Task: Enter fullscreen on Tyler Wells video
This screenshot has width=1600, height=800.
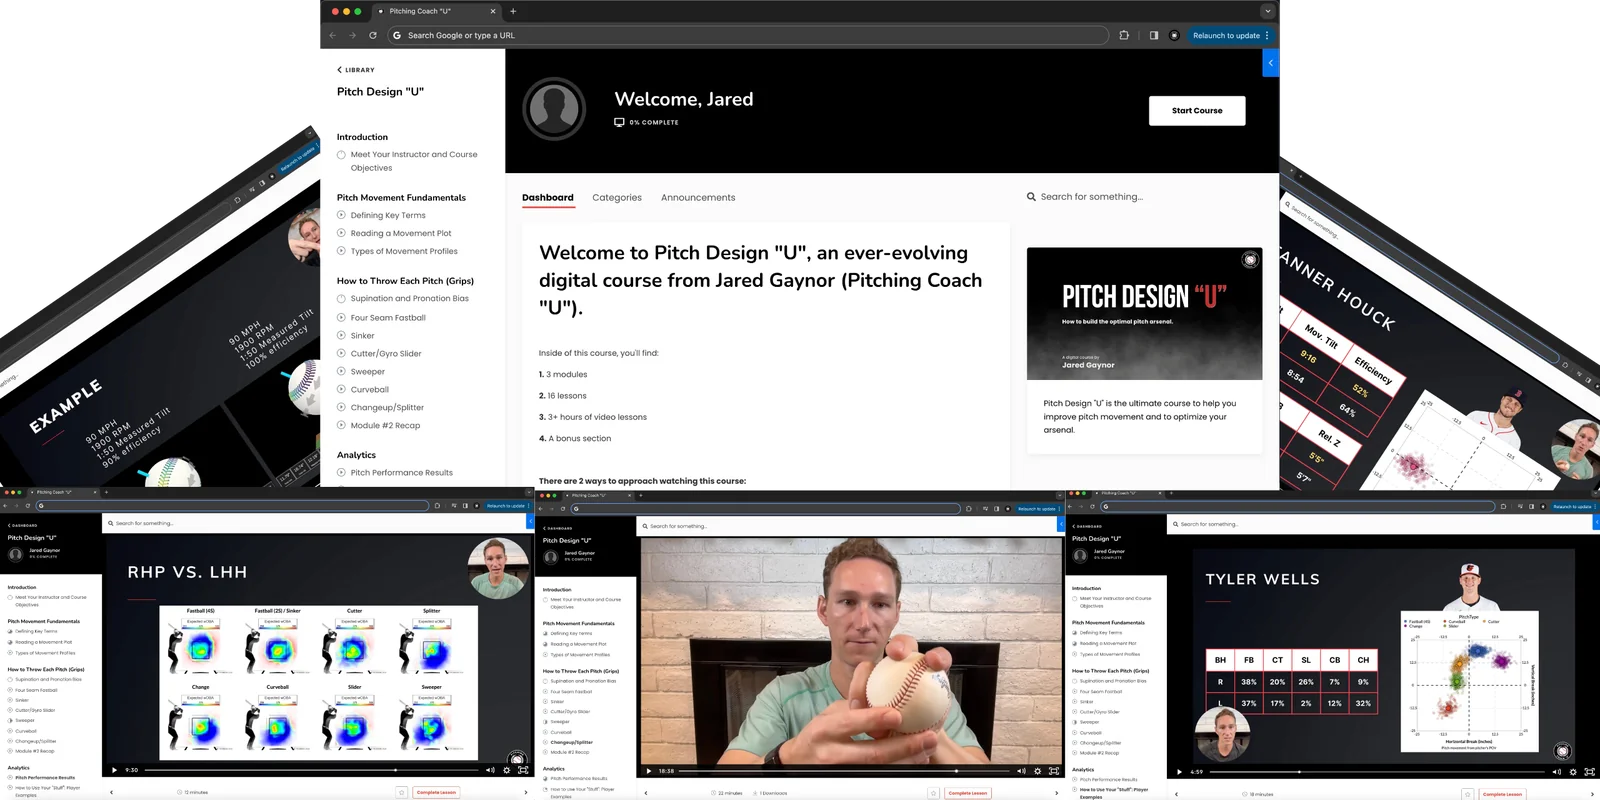Action: [x=1589, y=772]
